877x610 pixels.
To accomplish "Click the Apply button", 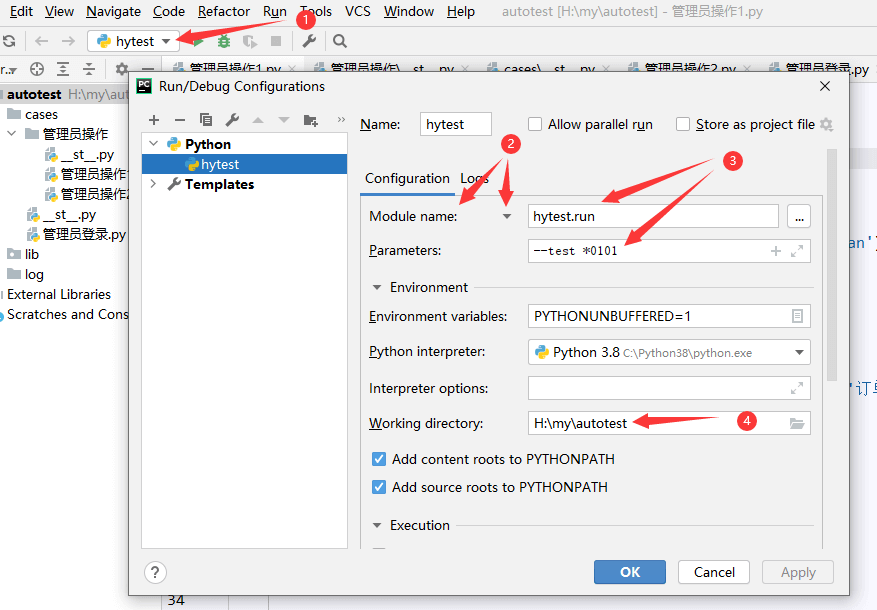I will tap(798, 572).
